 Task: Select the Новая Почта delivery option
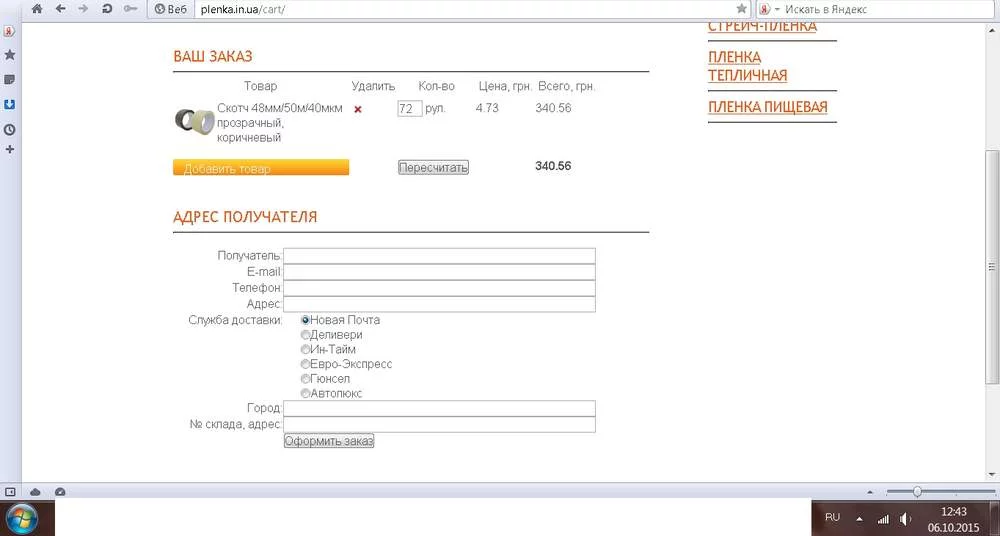click(x=305, y=320)
